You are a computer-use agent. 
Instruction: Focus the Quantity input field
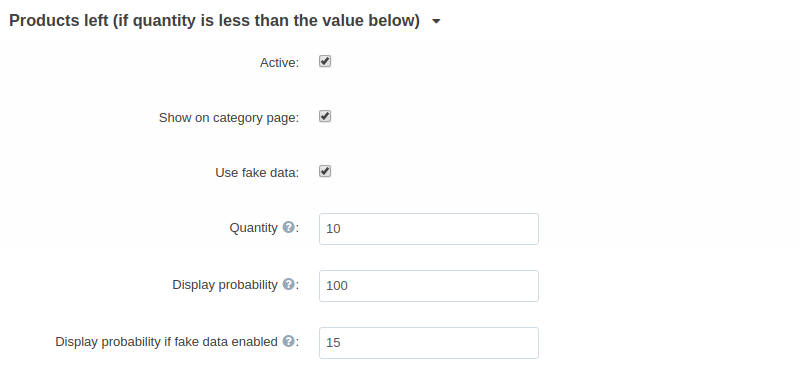point(429,229)
